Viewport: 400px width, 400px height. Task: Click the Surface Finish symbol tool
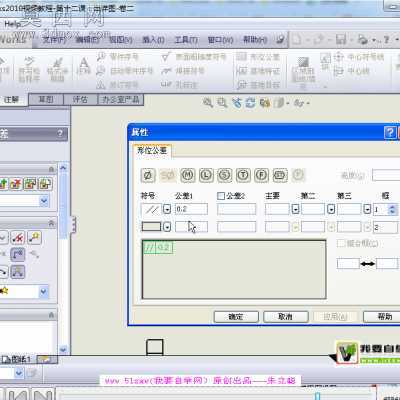[x=194, y=57]
